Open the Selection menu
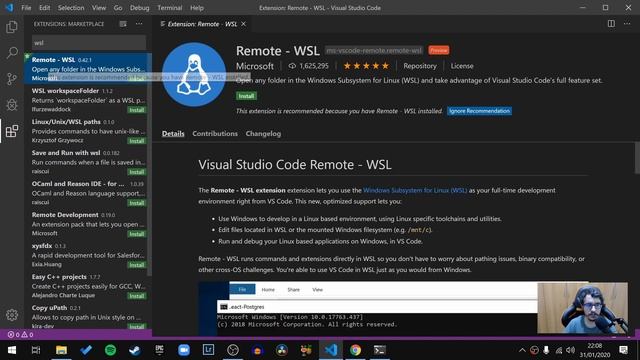The width and height of the screenshot is (640, 360). (71, 8)
